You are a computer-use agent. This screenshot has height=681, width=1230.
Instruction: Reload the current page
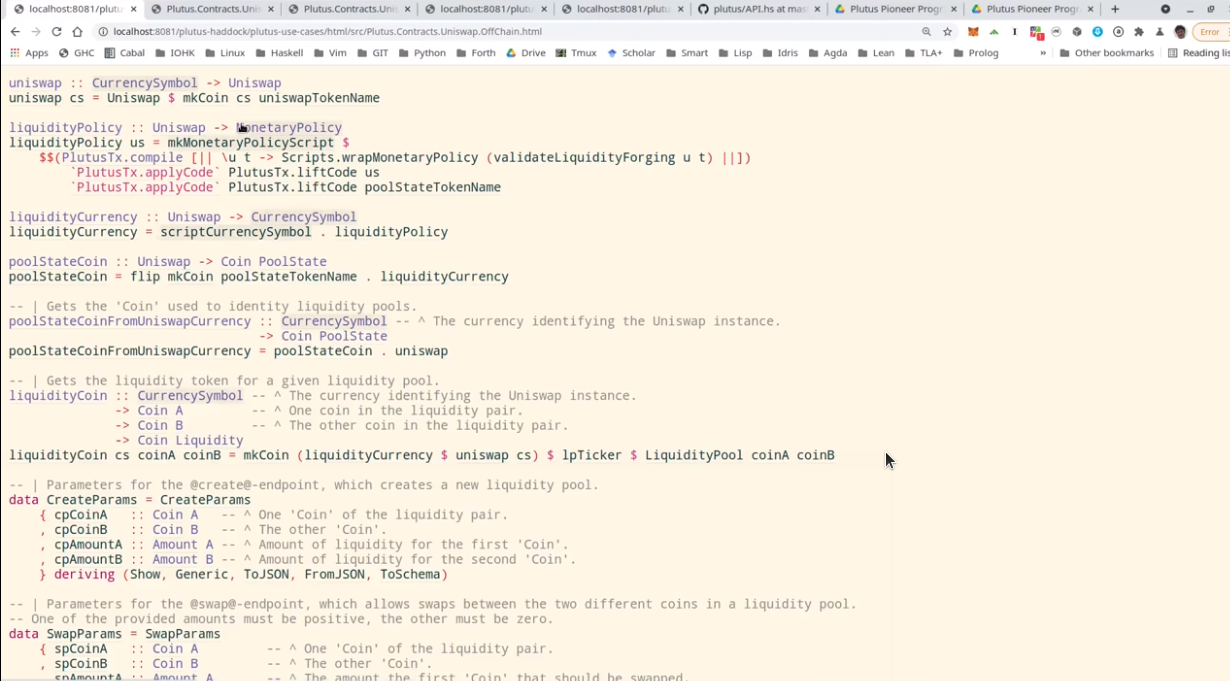[56, 32]
